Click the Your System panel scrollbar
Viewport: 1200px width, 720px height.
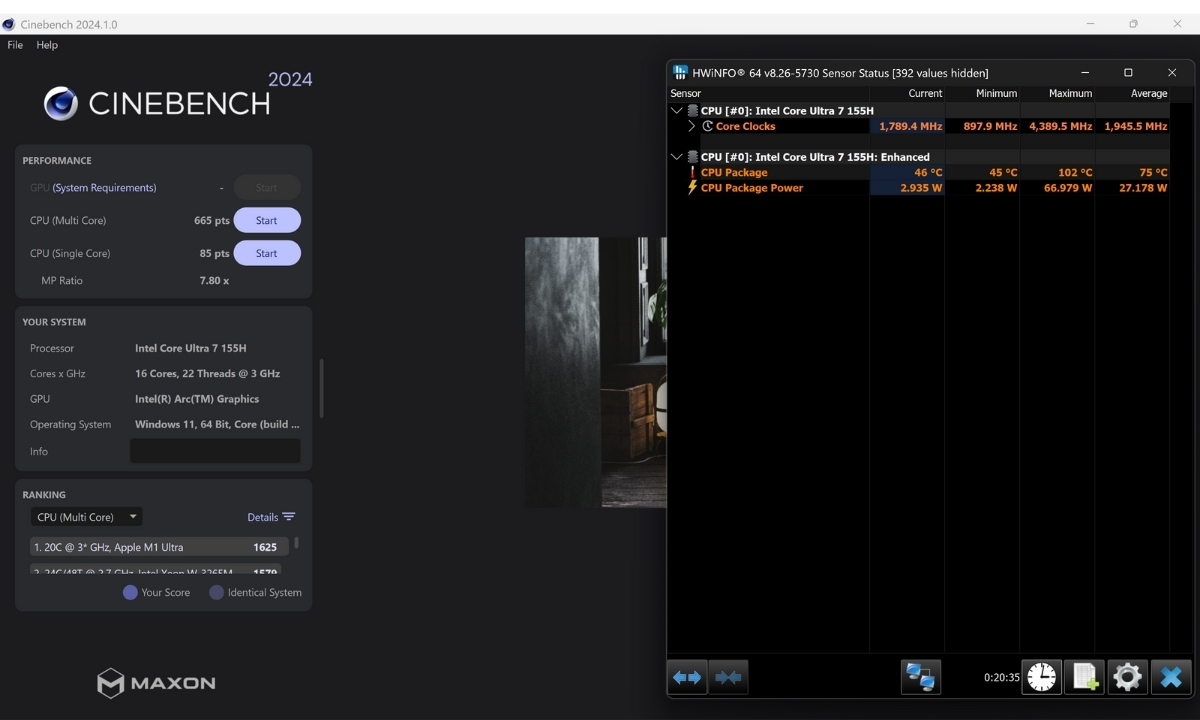click(321, 388)
